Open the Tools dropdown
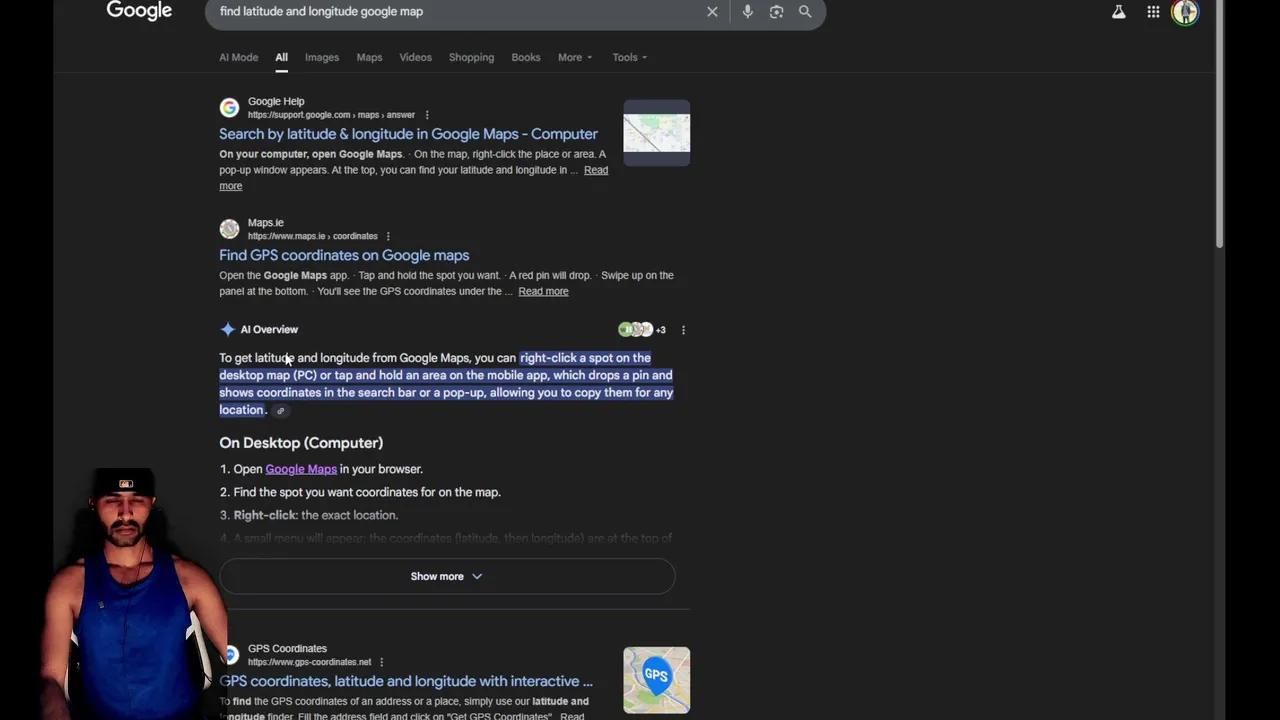Image resolution: width=1280 pixels, height=720 pixels. 630,57
